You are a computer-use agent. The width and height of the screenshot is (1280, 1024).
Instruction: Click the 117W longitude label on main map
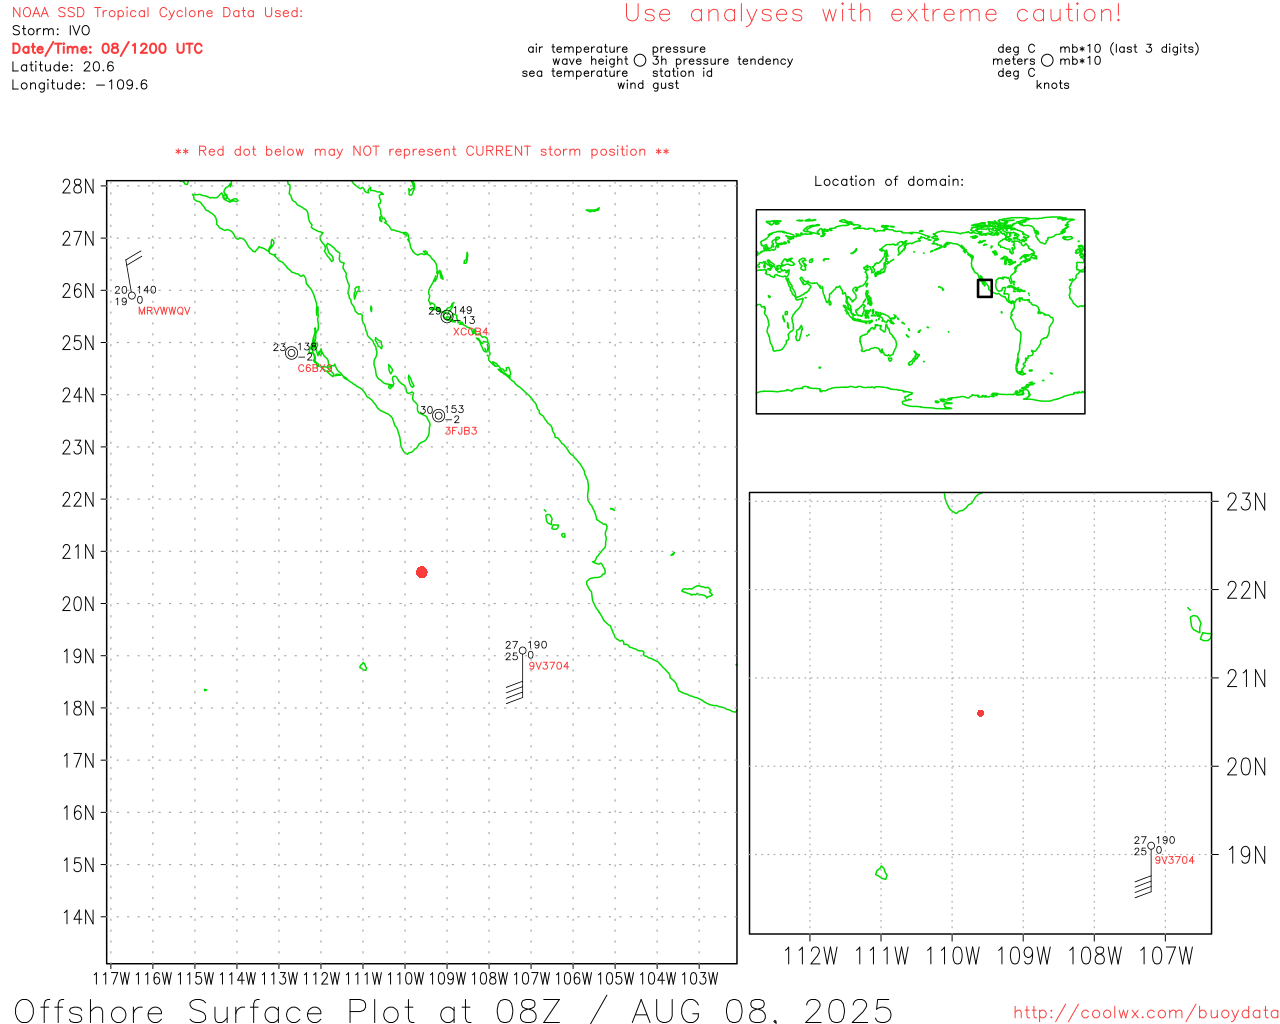pyautogui.click(x=111, y=979)
